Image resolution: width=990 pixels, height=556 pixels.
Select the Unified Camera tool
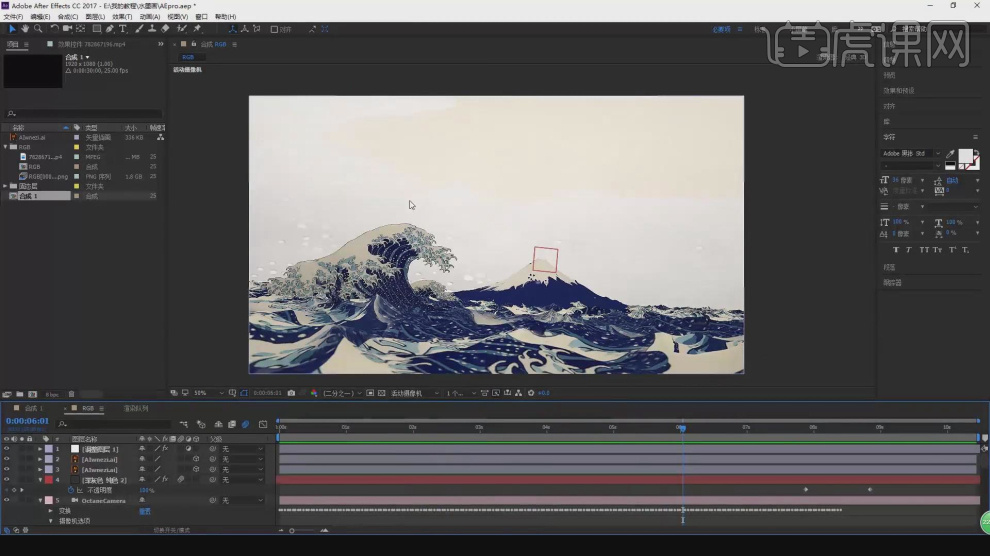coord(67,29)
